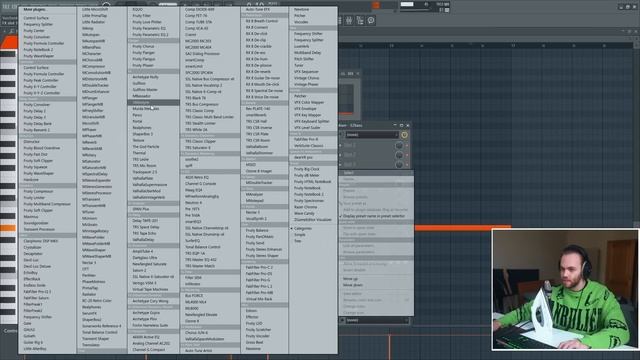
Task: Click Move down in slot context menu
Action: point(353,285)
